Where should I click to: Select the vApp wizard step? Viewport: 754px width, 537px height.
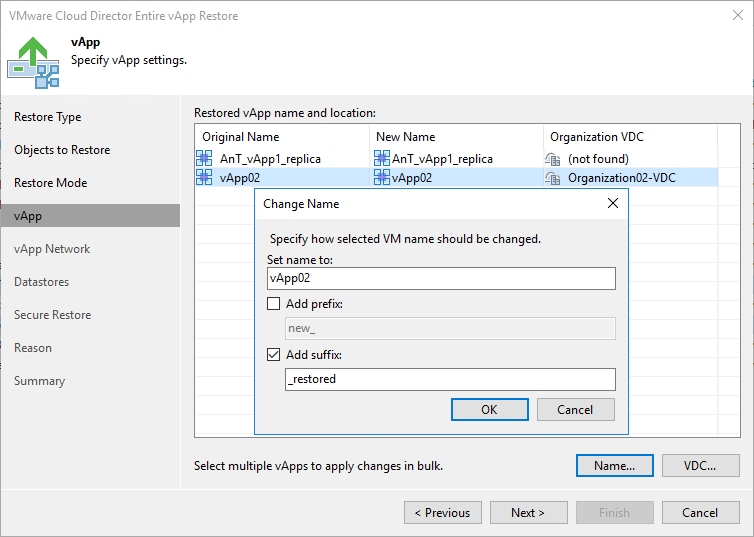[90, 215]
